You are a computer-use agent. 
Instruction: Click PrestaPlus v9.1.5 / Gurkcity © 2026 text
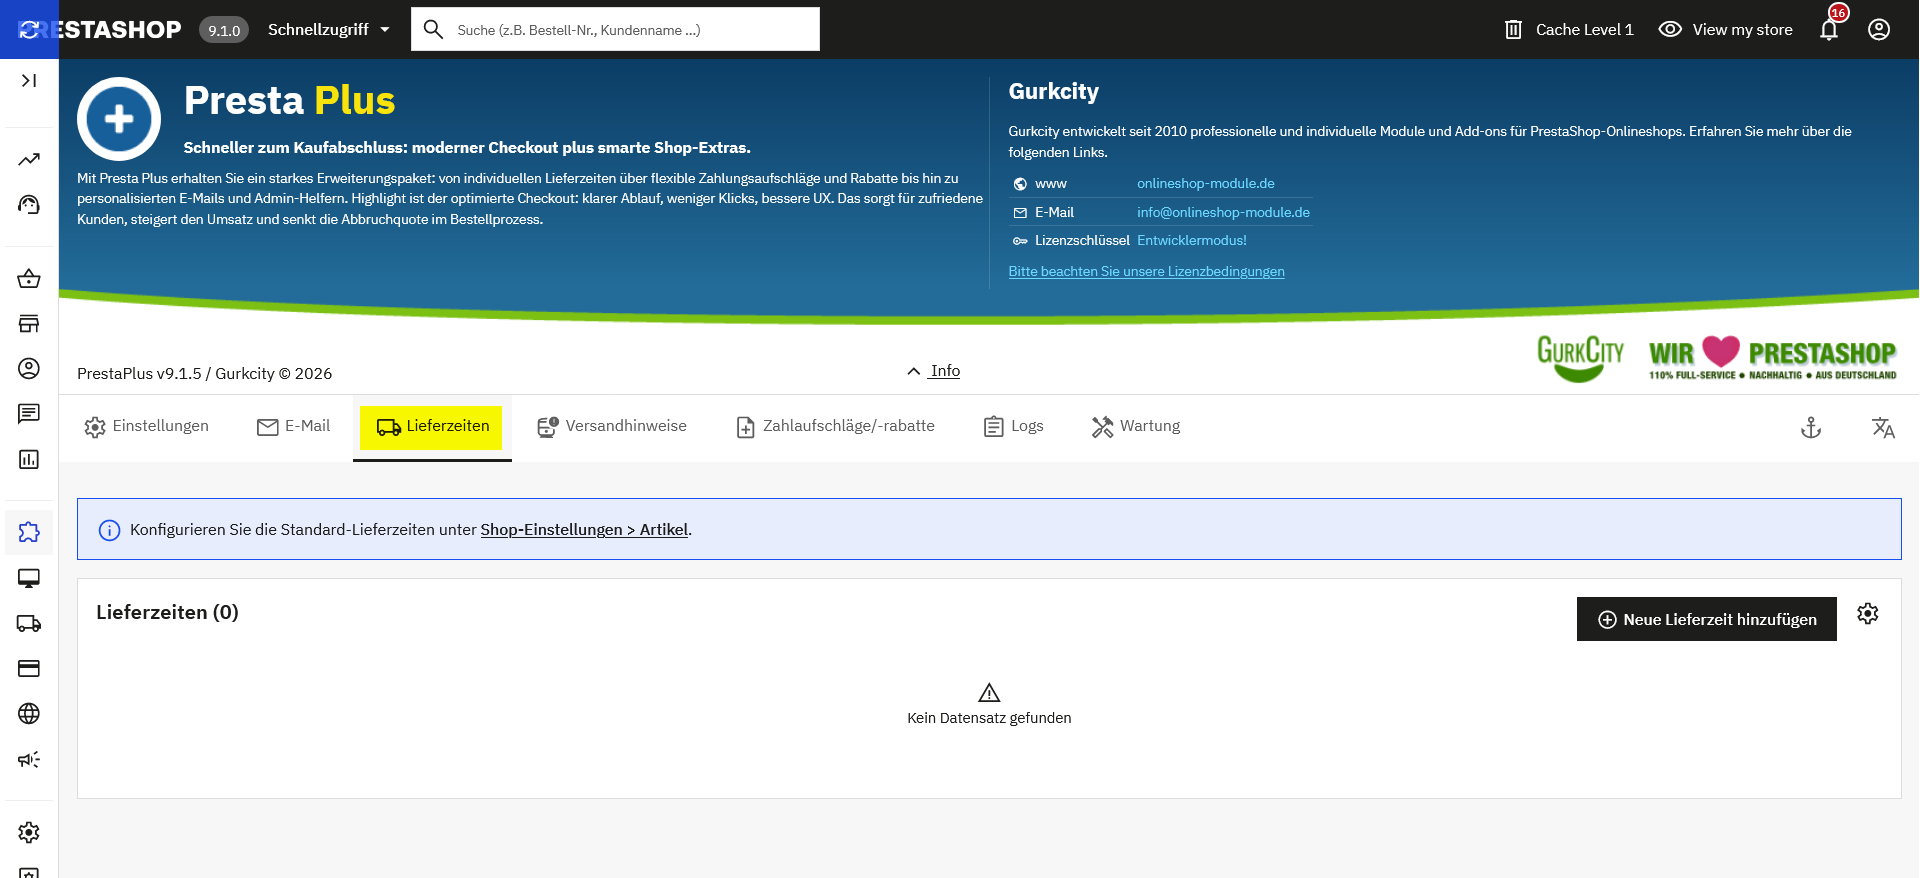204,373
